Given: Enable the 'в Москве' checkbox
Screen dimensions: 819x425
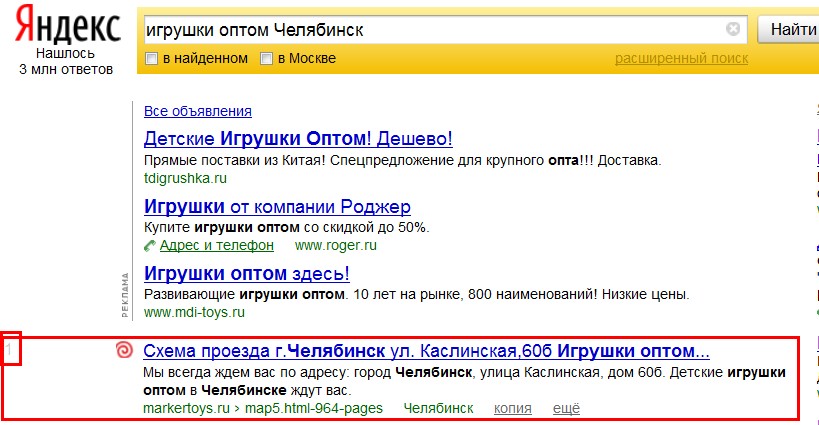Looking at the screenshot, I should 266,58.
